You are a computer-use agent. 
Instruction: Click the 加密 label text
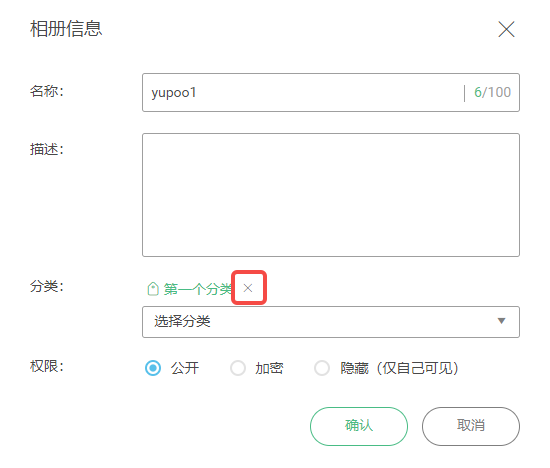click(269, 368)
